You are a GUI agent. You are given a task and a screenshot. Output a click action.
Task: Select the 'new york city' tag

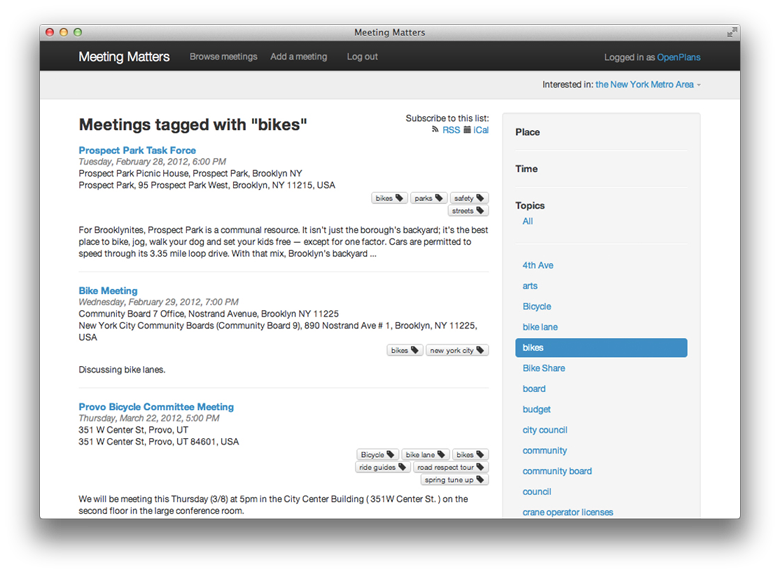pos(457,350)
